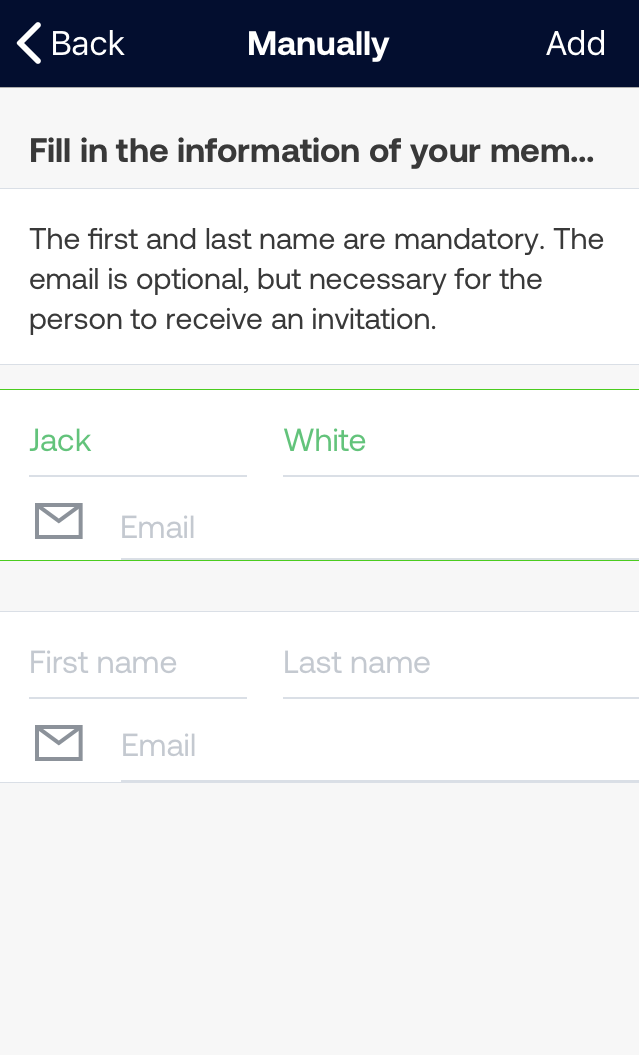This screenshot has height=1055, width=639.
Task: Focus the empty First name field
Action: (x=138, y=663)
